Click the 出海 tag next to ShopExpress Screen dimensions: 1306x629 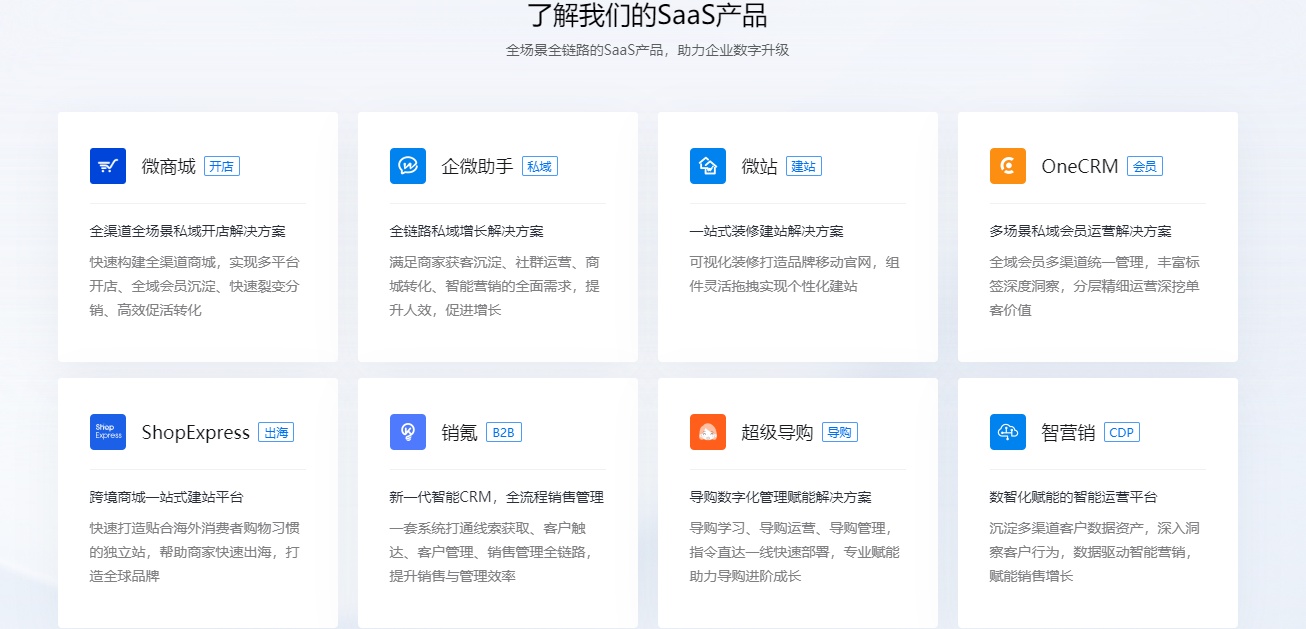click(276, 432)
